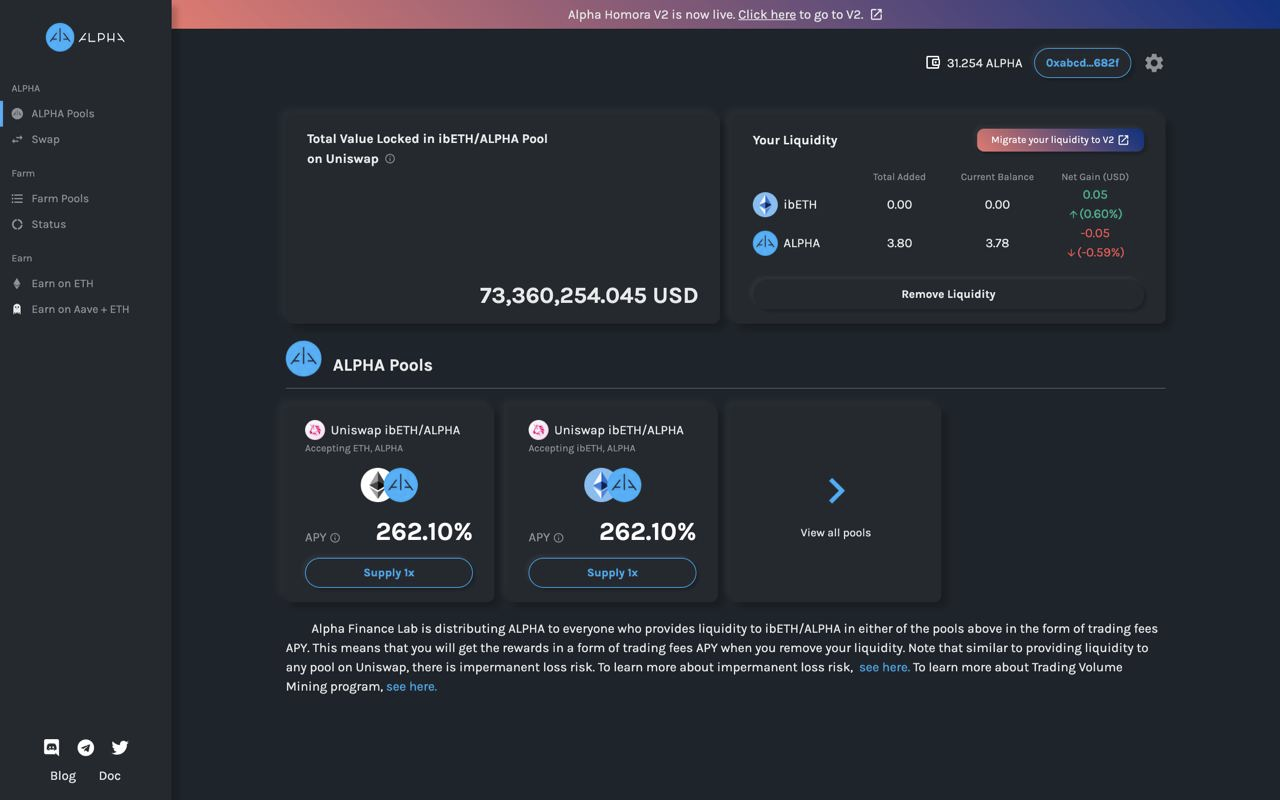
Task: Click wallet icon beside 31.254 ALPHA
Action: tap(933, 62)
